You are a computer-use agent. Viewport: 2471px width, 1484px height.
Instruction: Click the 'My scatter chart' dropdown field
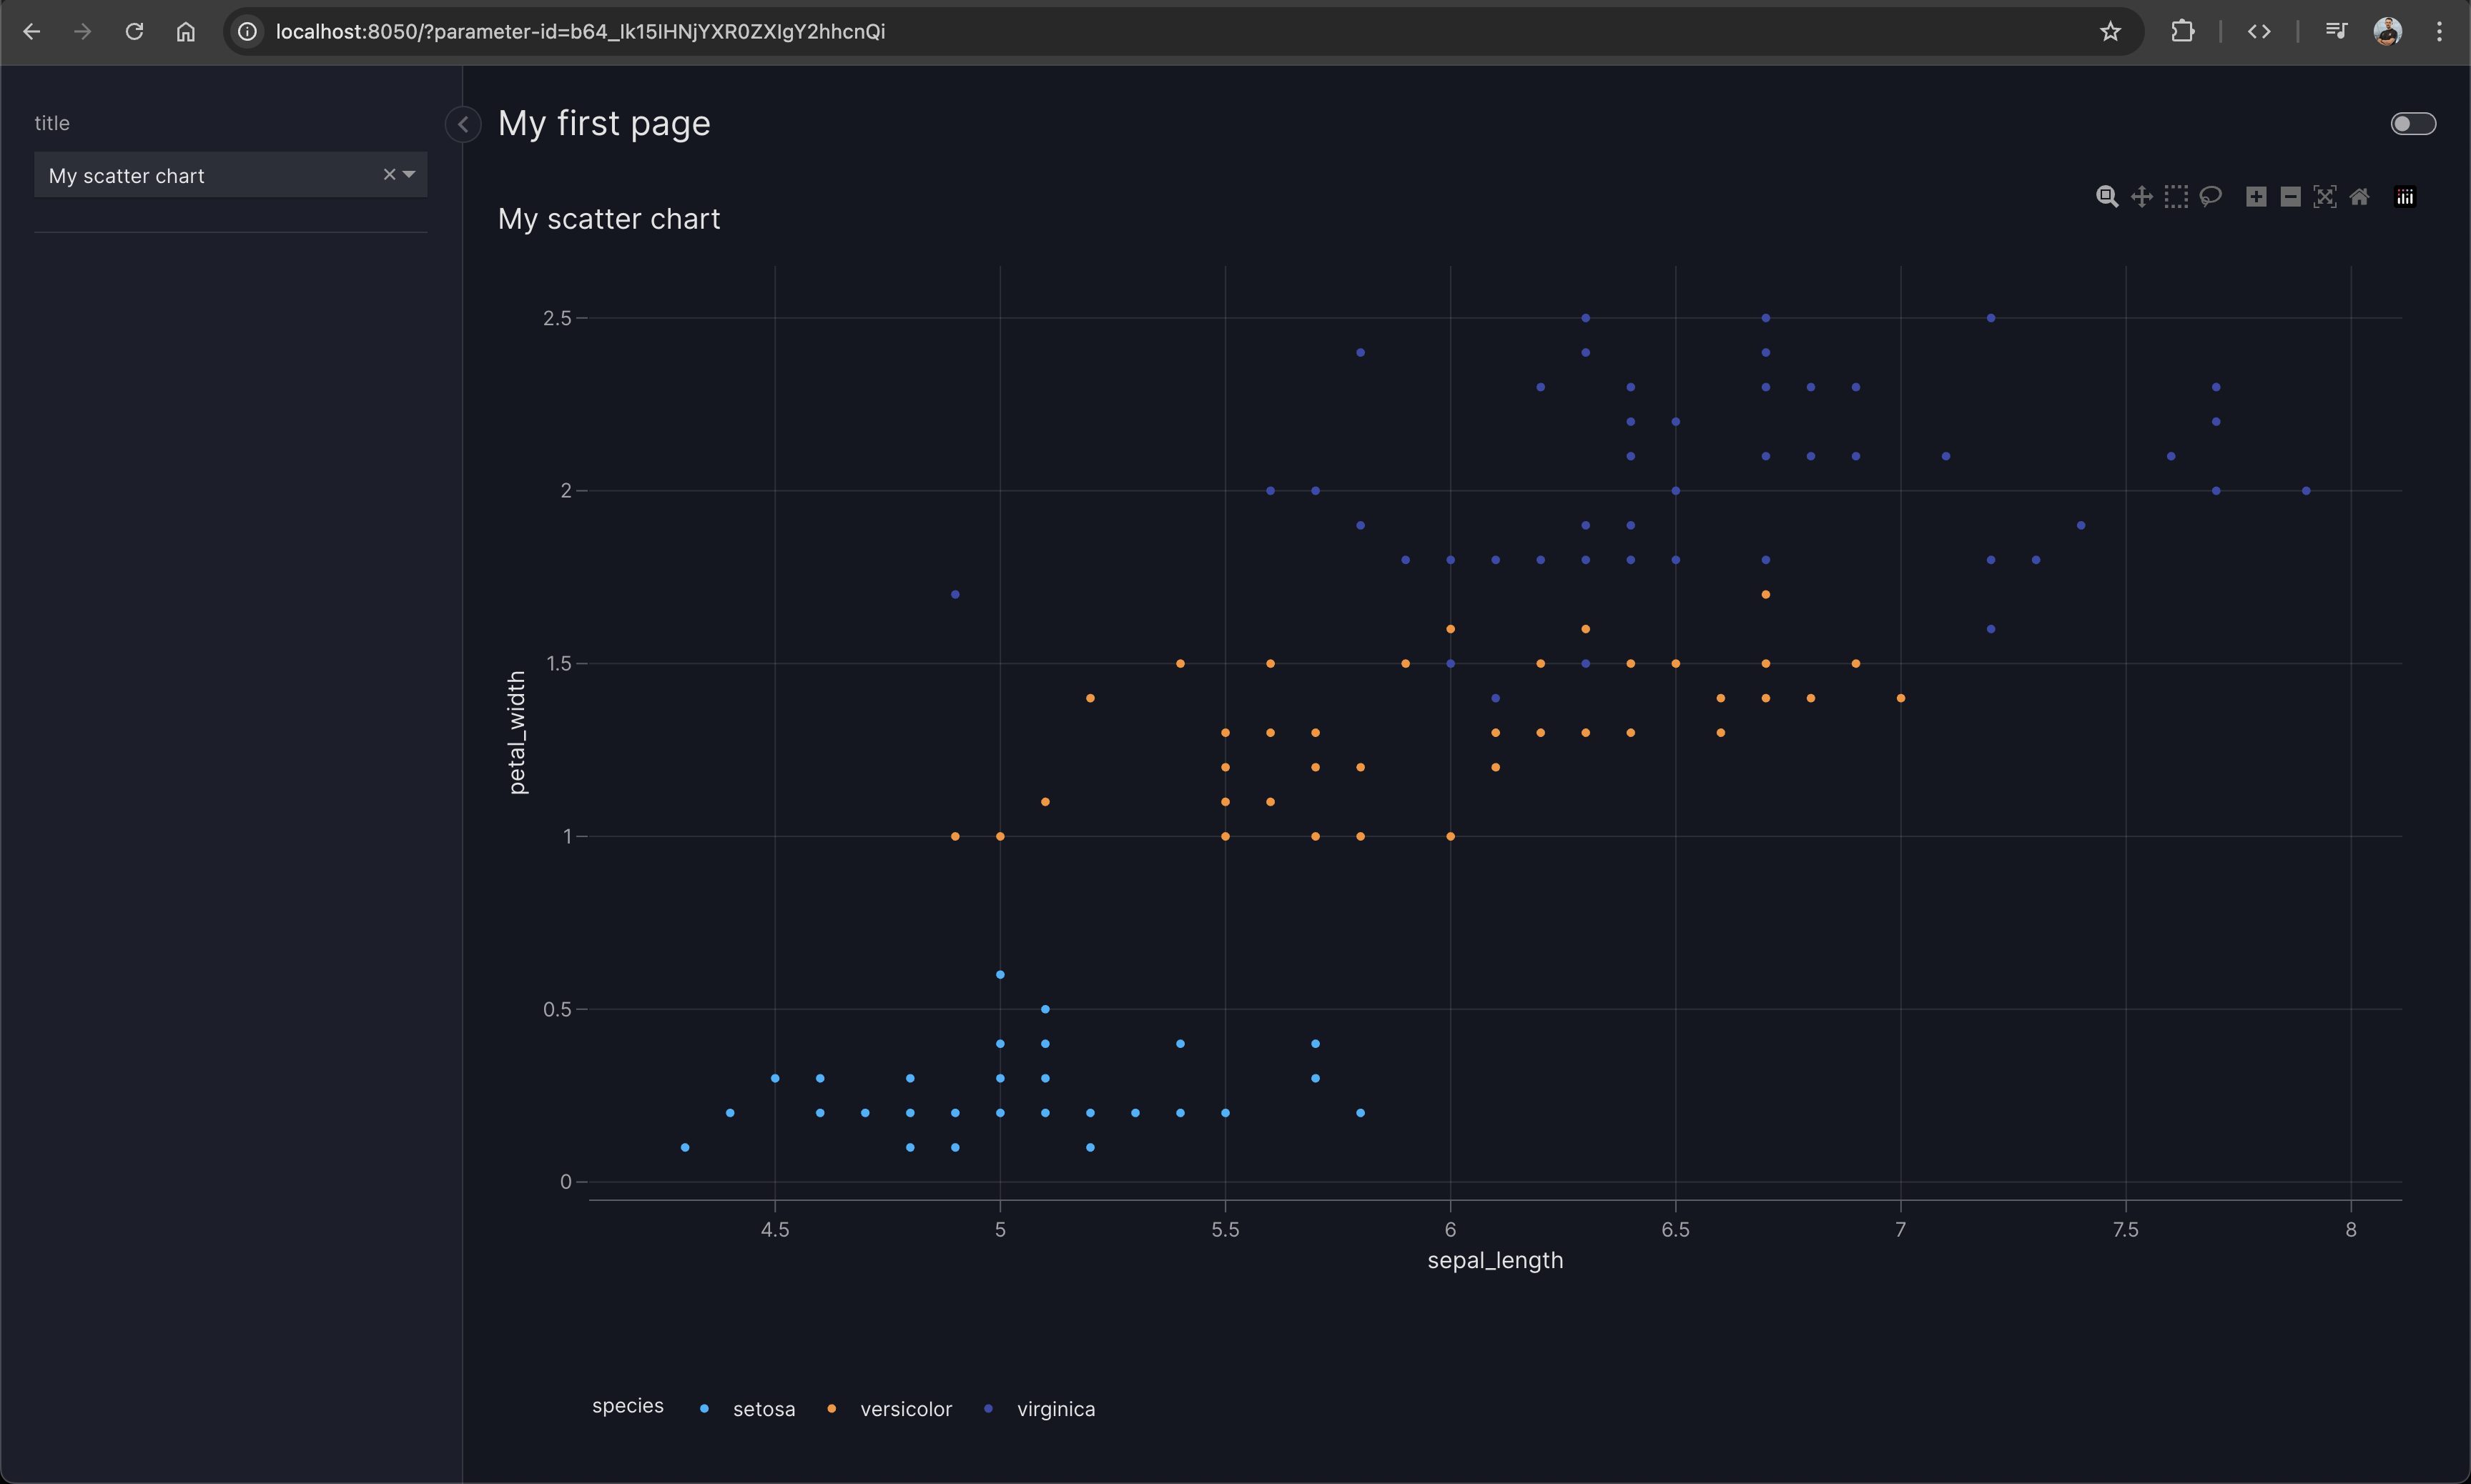pos(231,175)
